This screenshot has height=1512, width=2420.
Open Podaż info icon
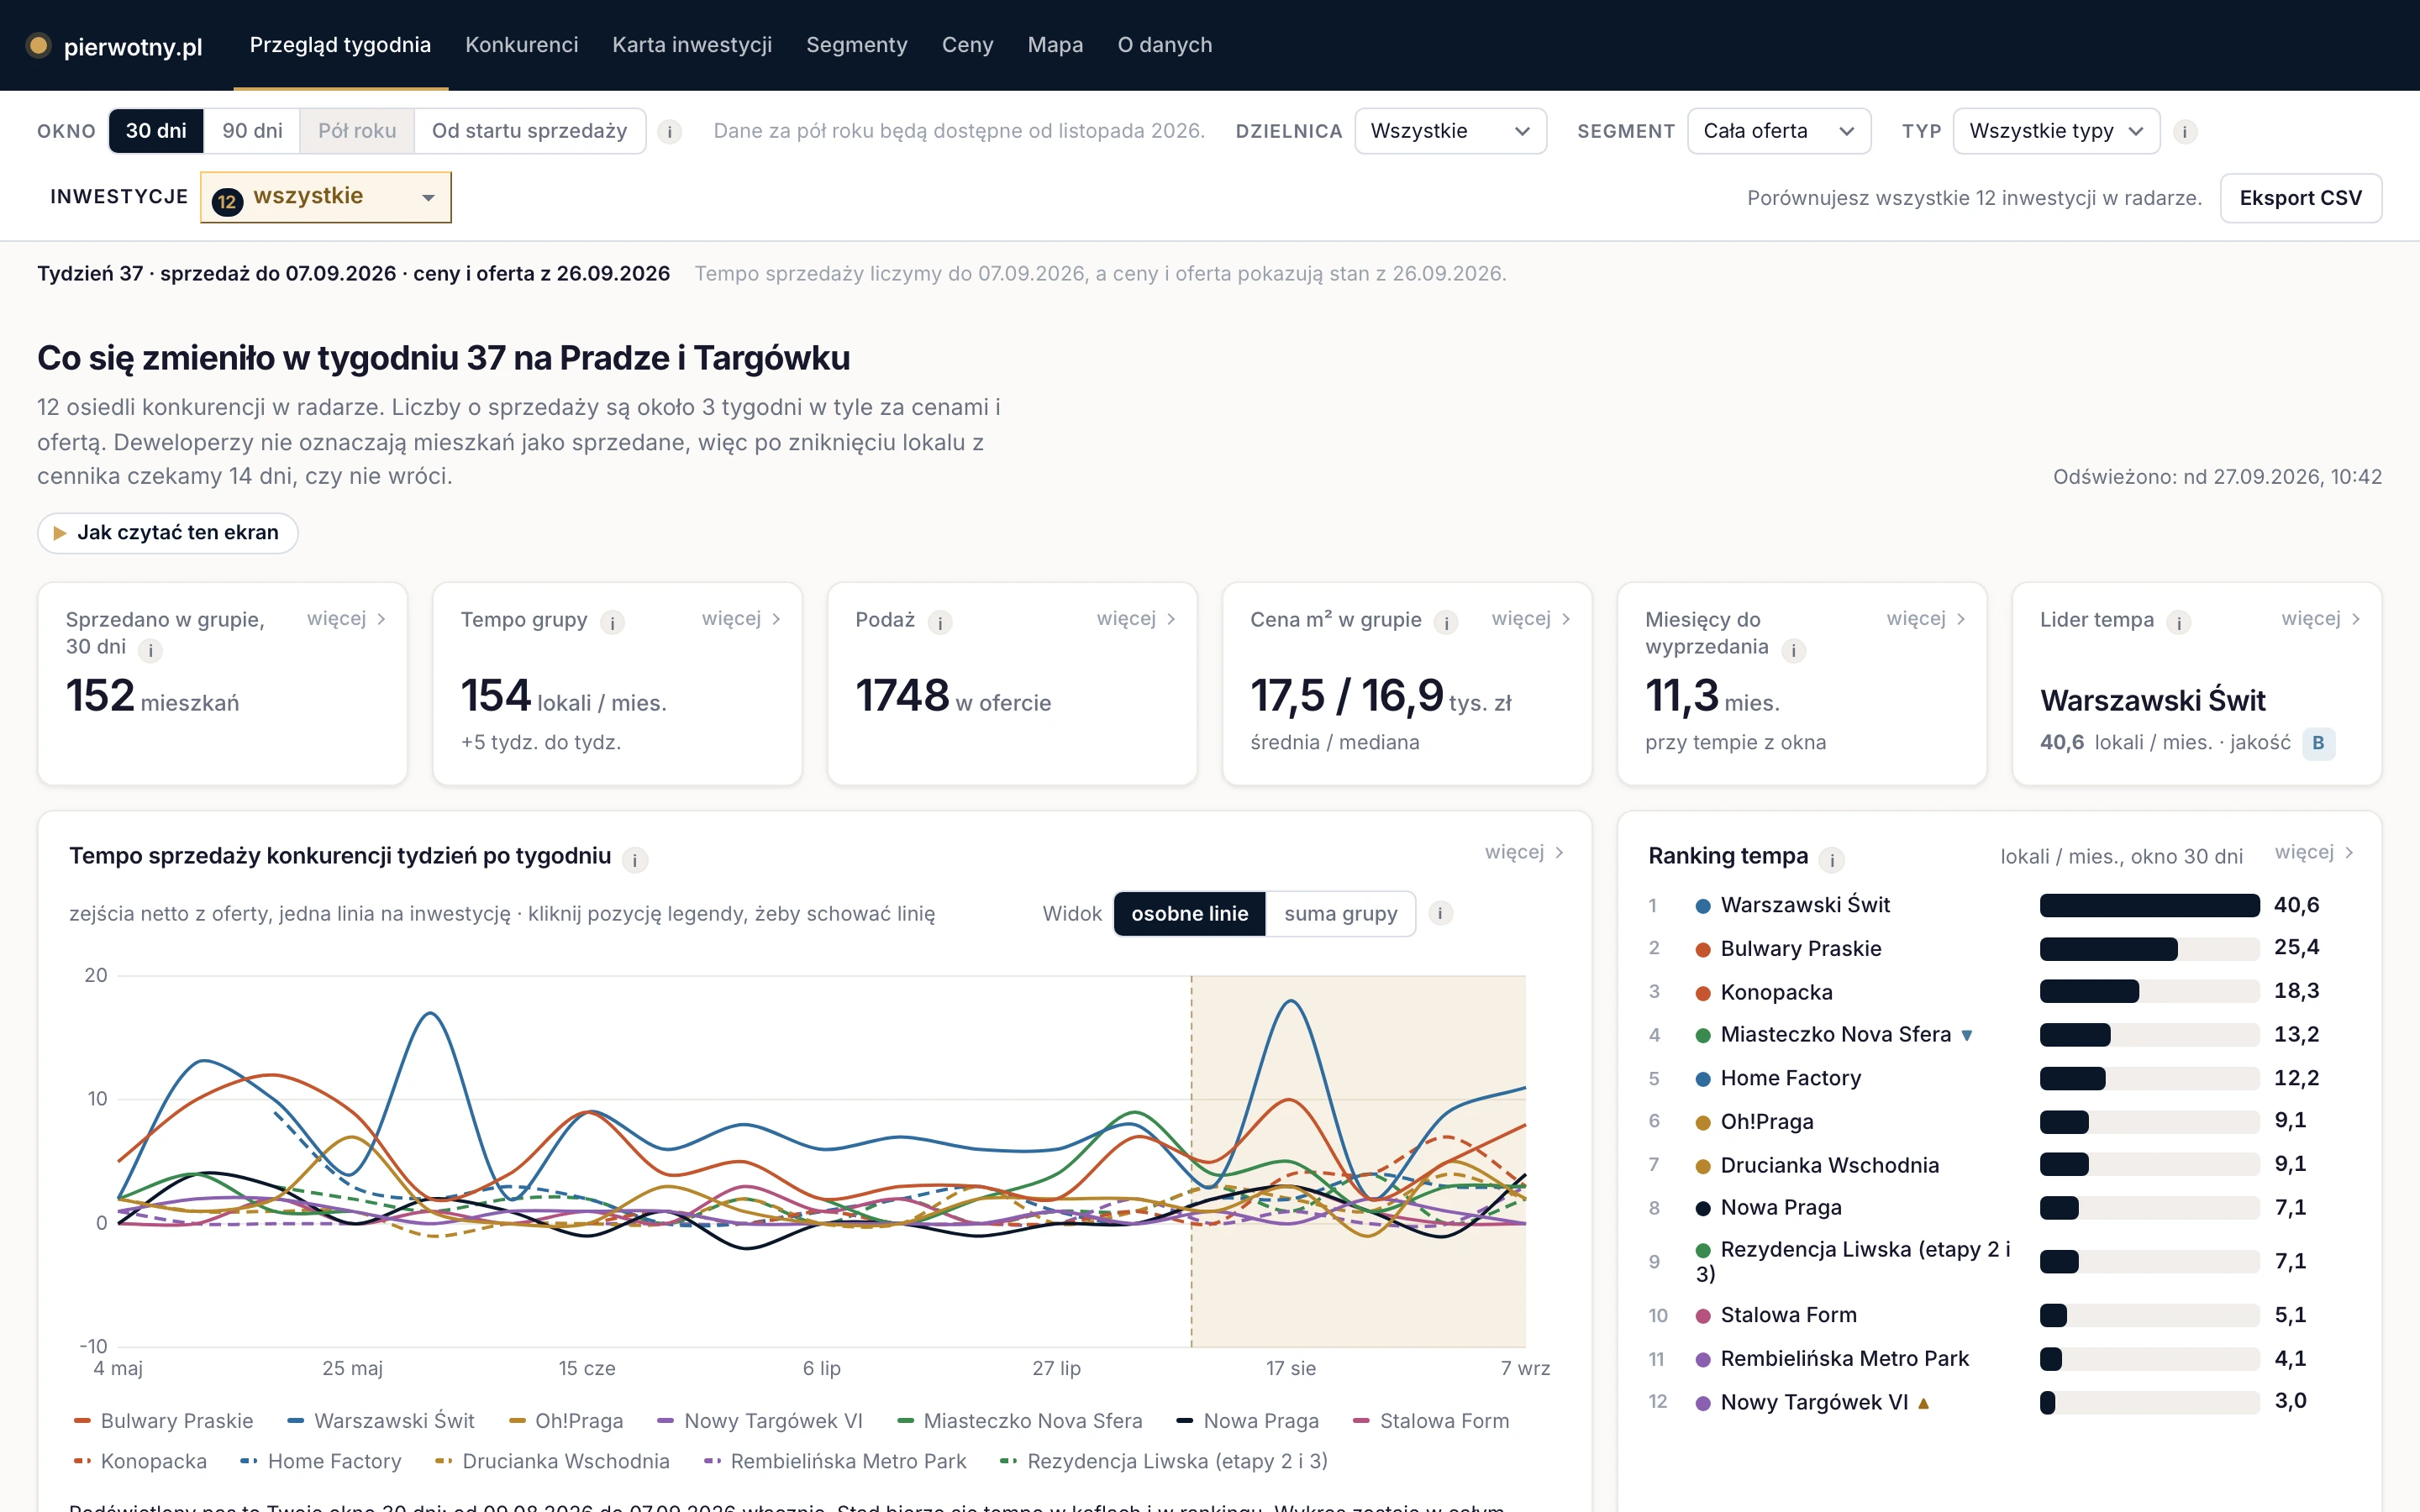pos(940,623)
